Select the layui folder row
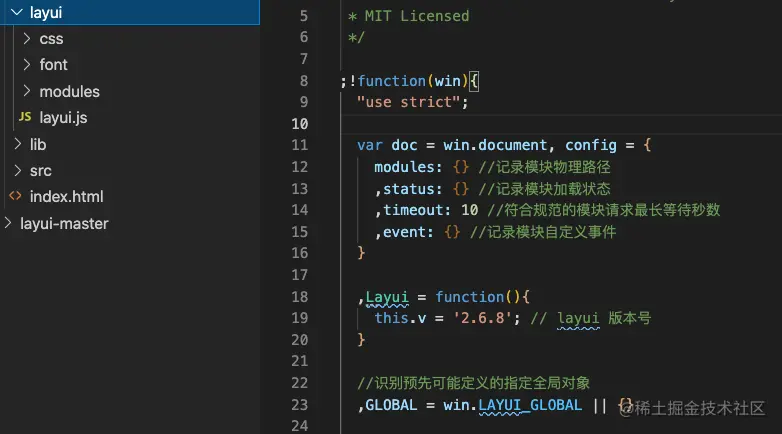This screenshot has width=782, height=434. click(x=130, y=12)
